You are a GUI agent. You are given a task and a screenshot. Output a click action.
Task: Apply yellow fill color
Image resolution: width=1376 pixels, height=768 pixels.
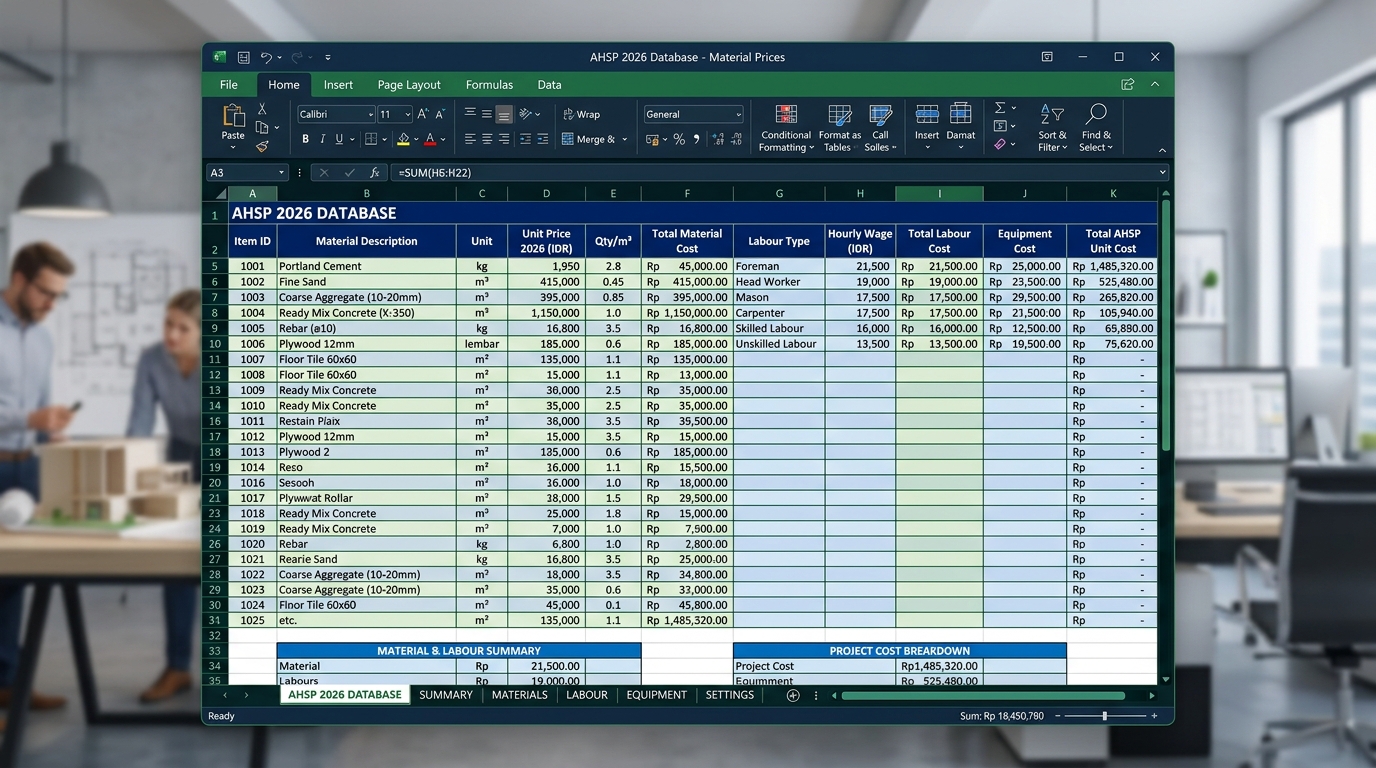(403, 139)
